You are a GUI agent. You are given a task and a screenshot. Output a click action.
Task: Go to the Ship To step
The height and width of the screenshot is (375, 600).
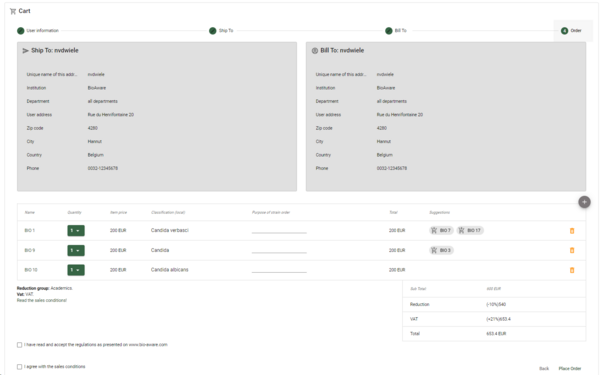pos(221,31)
